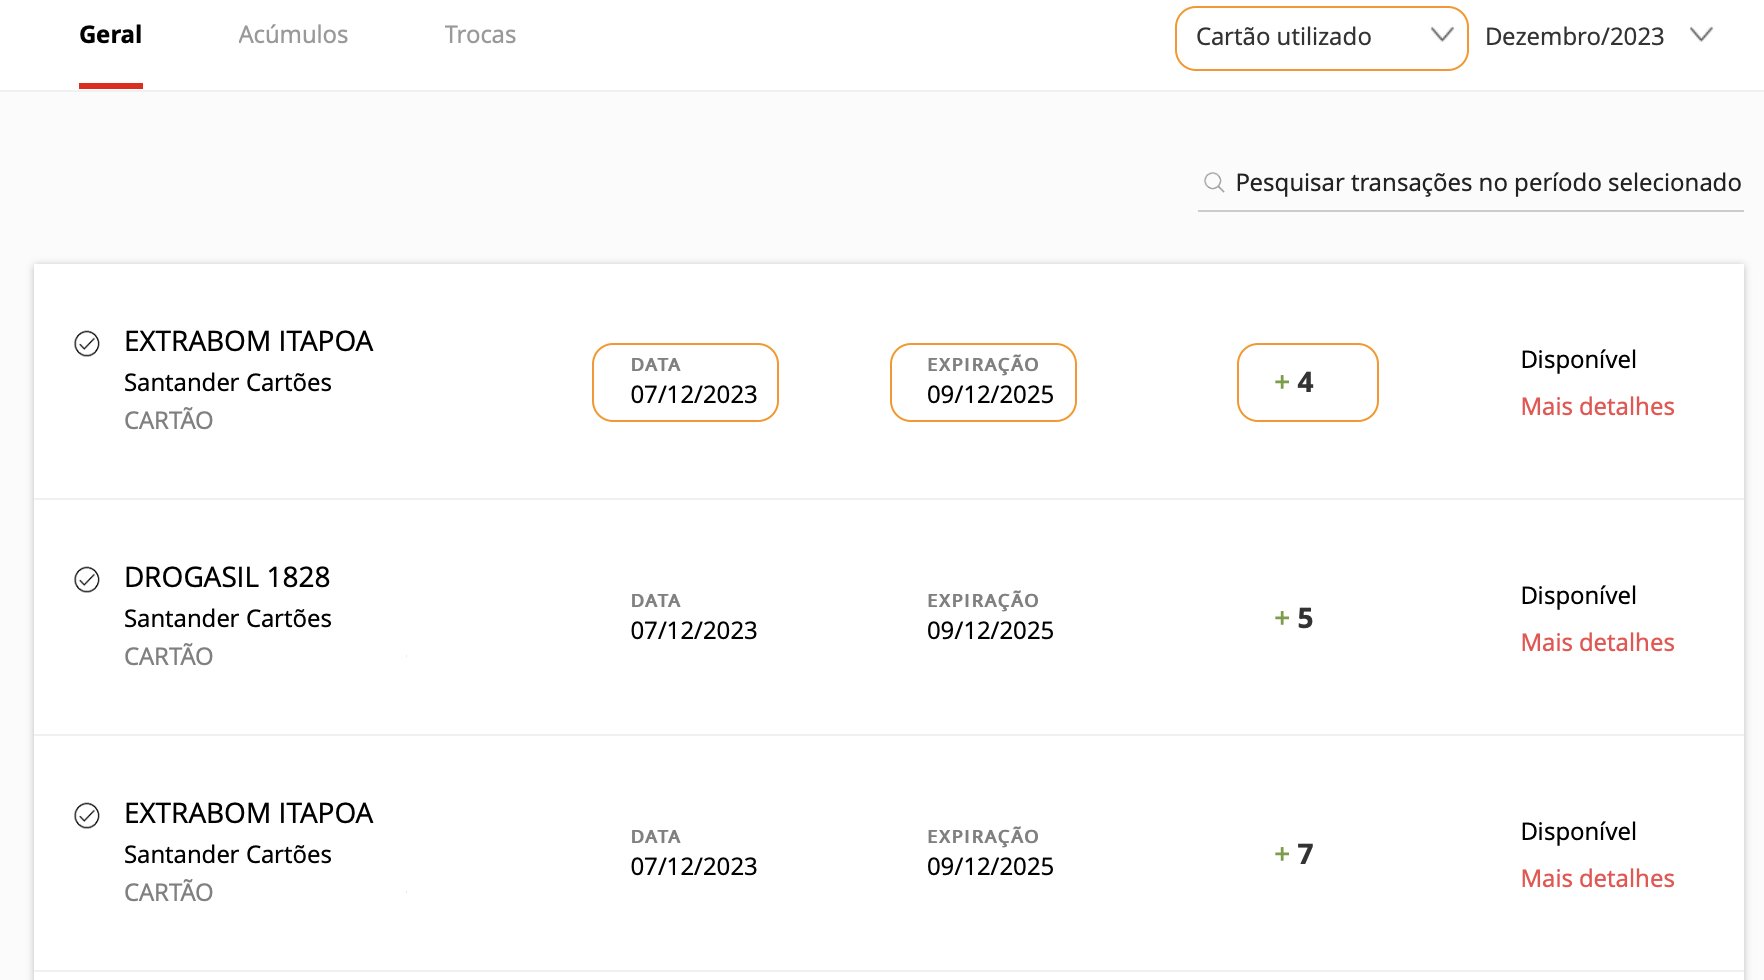Click the chevron arrow beside Dezembro/2023
1764x980 pixels.
pos(1701,35)
